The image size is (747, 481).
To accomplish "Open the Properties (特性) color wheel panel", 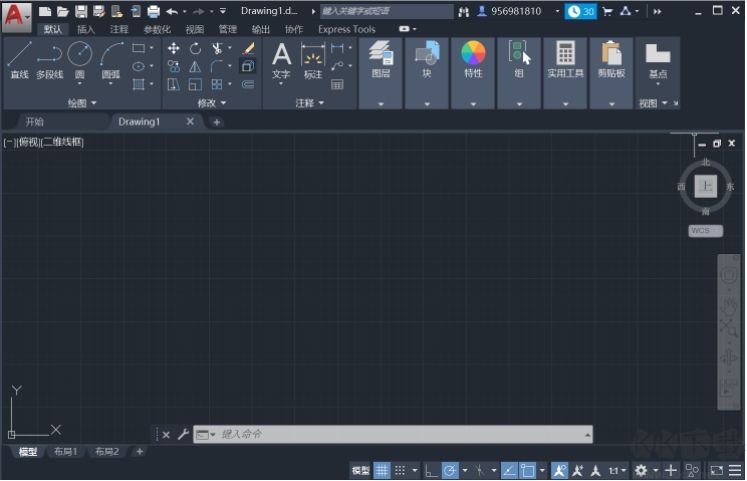I will pyautogui.click(x=473, y=58).
